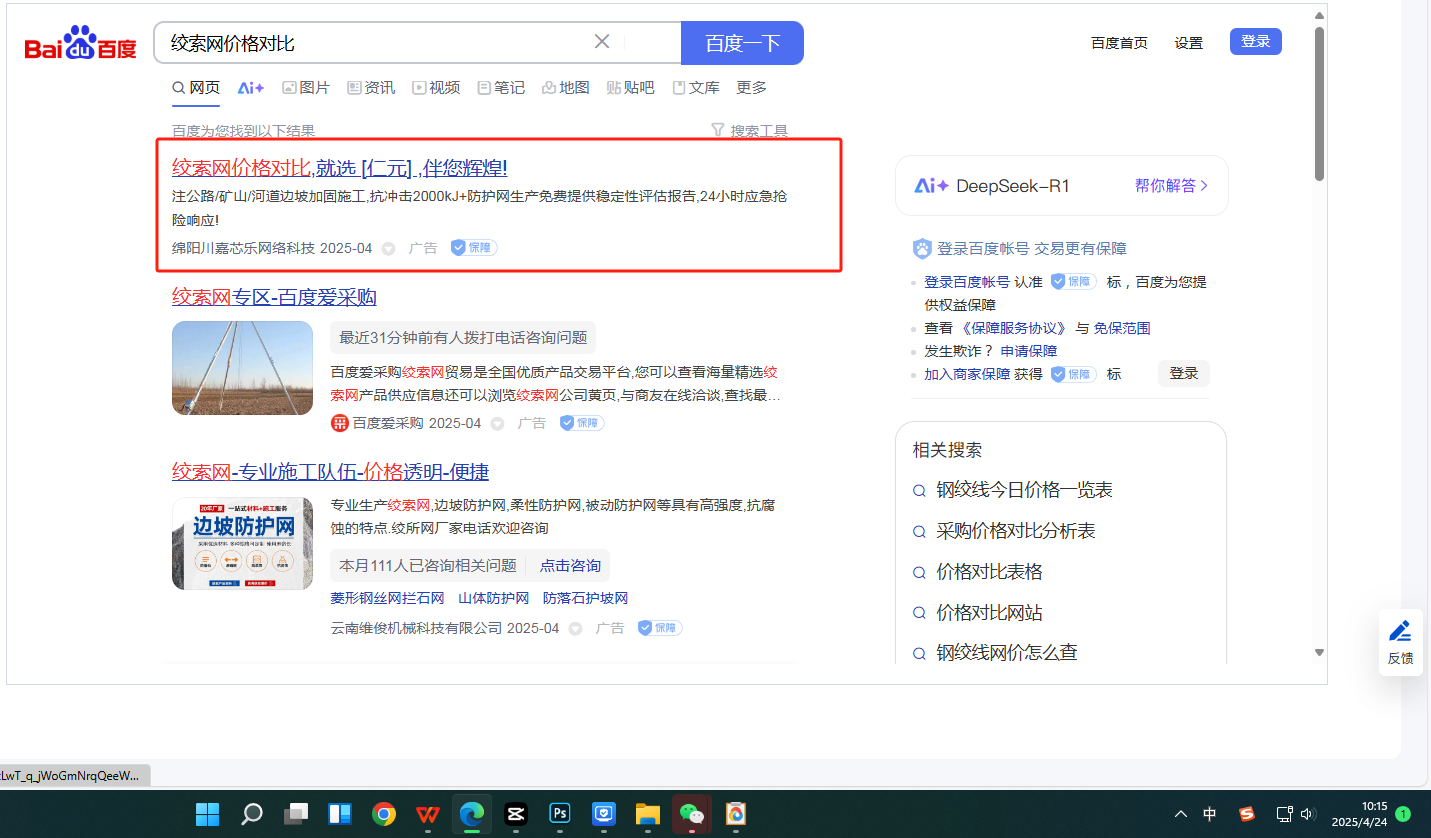The width and height of the screenshot is (1431, 838).
Task: Clear the search box with the X icon
Action: tap(602, 42)
